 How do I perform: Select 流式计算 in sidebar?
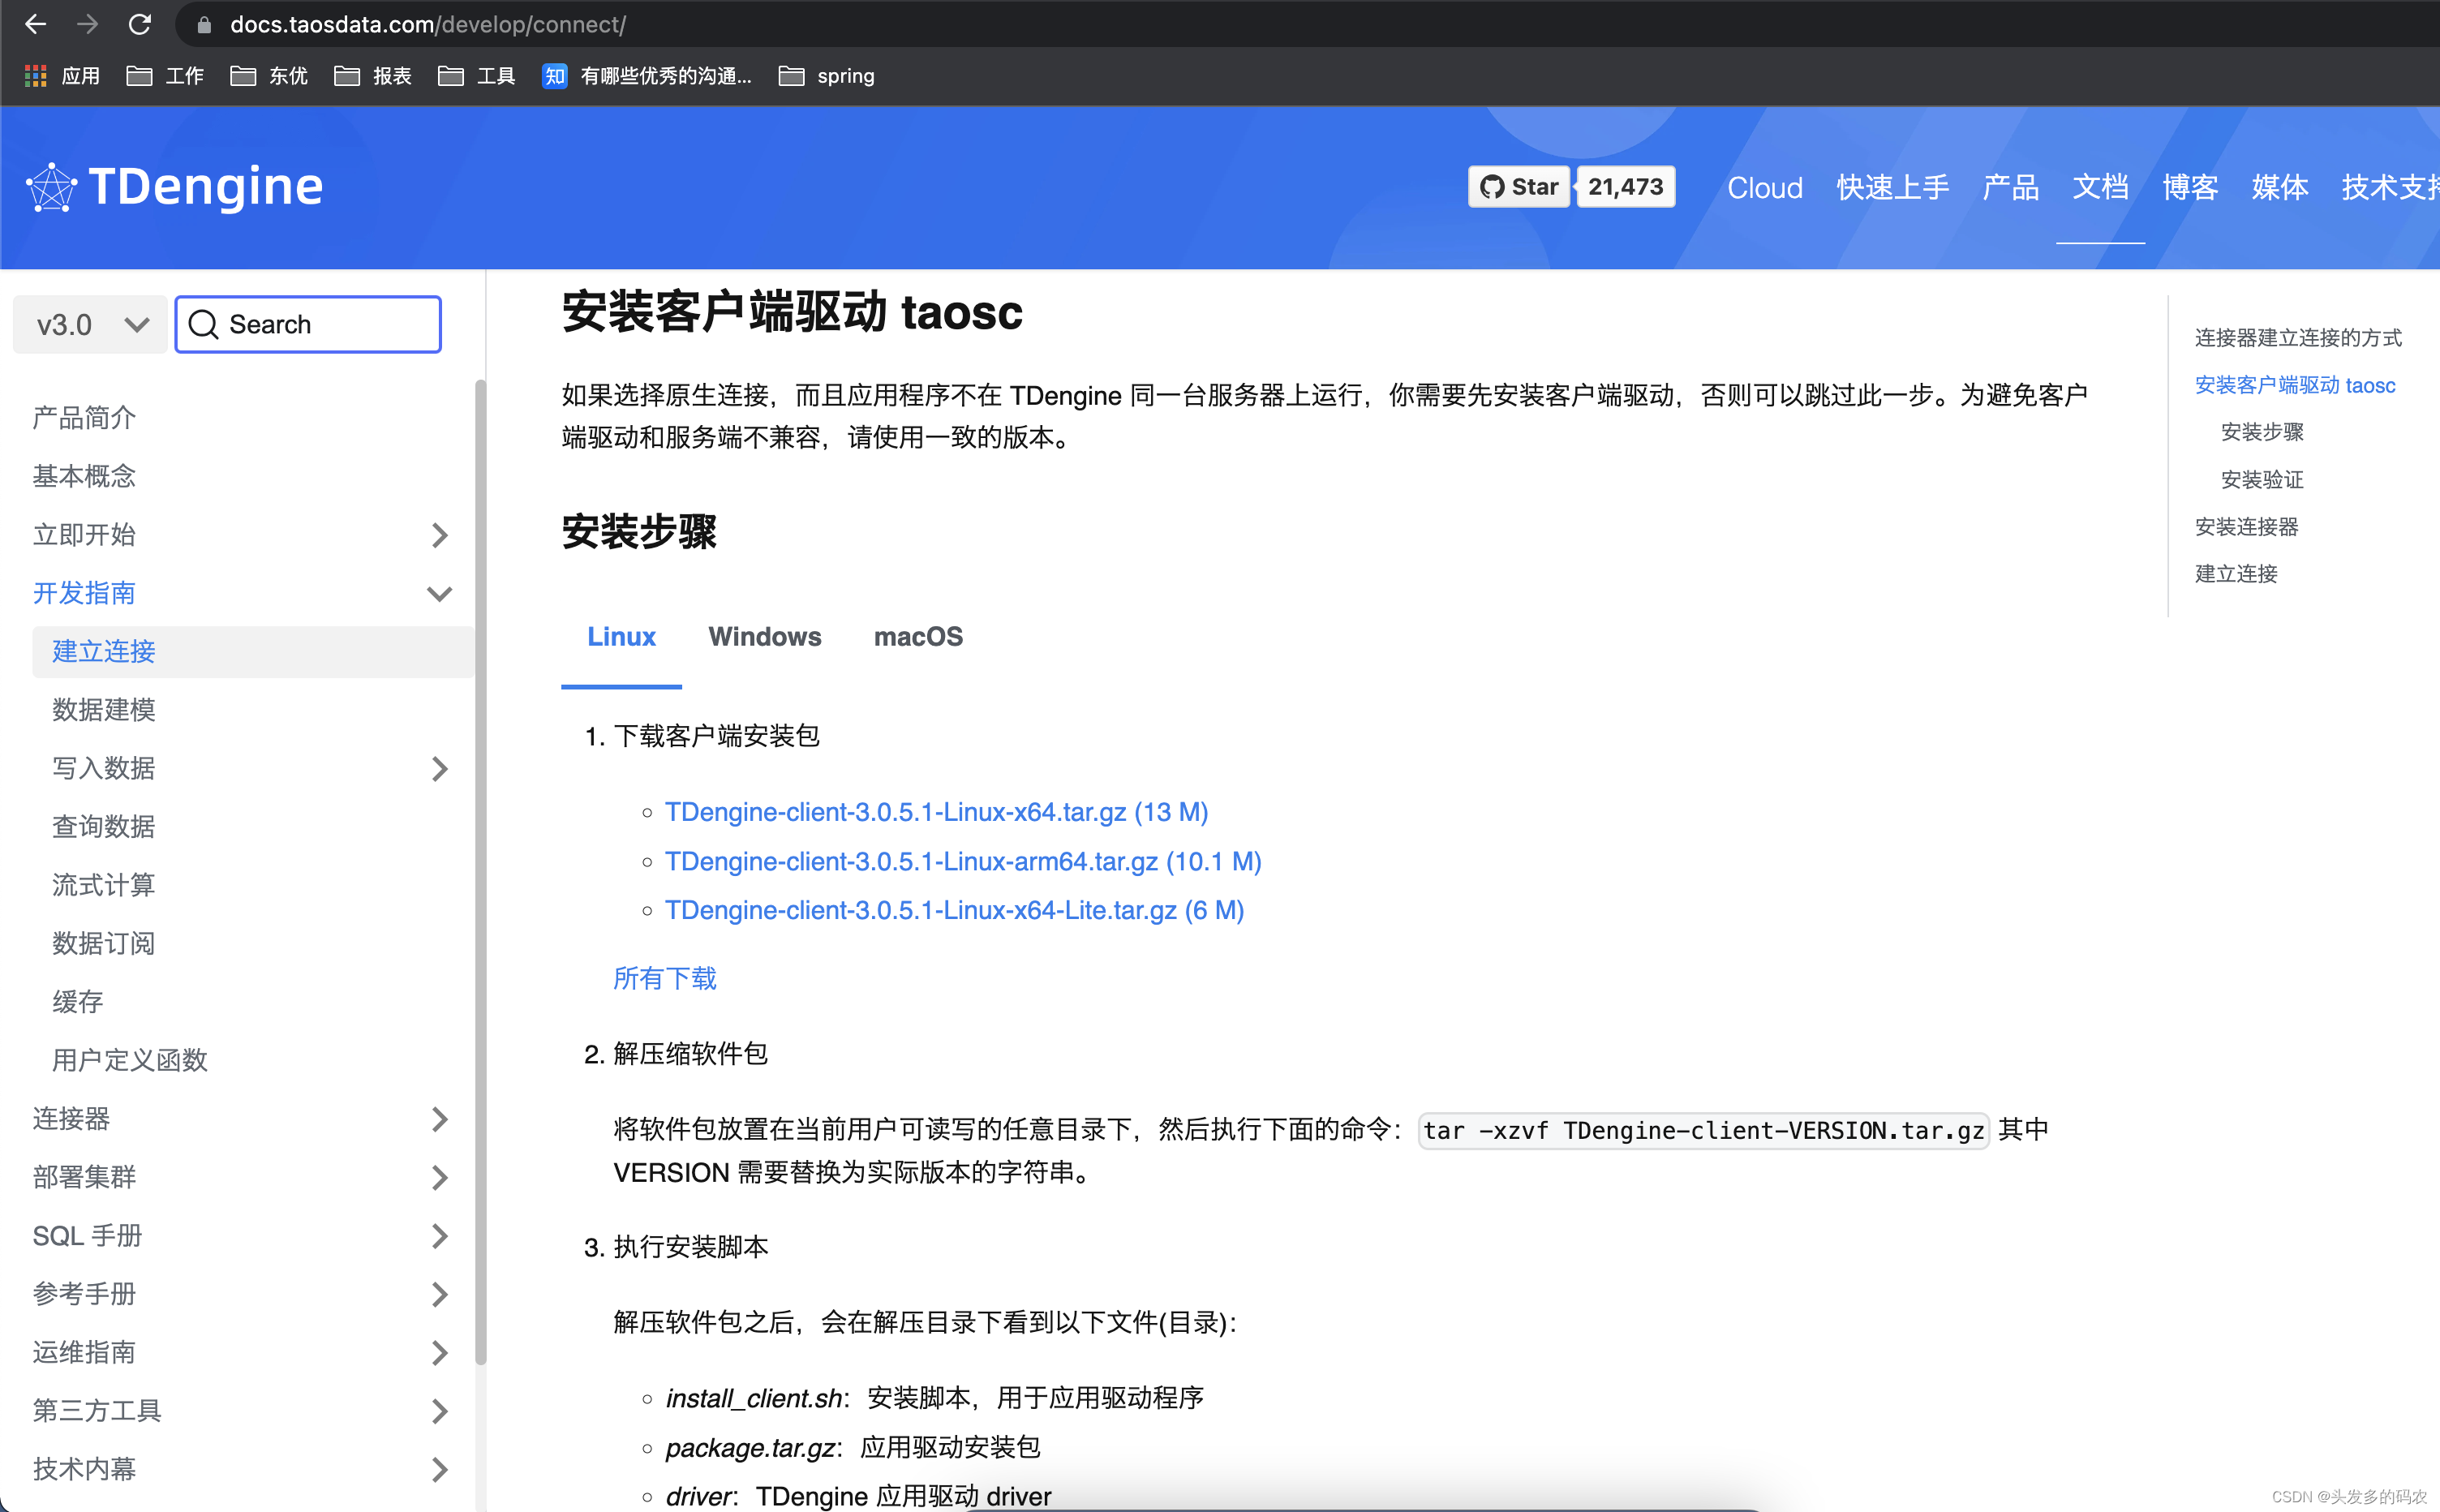[x=104, y=885]
